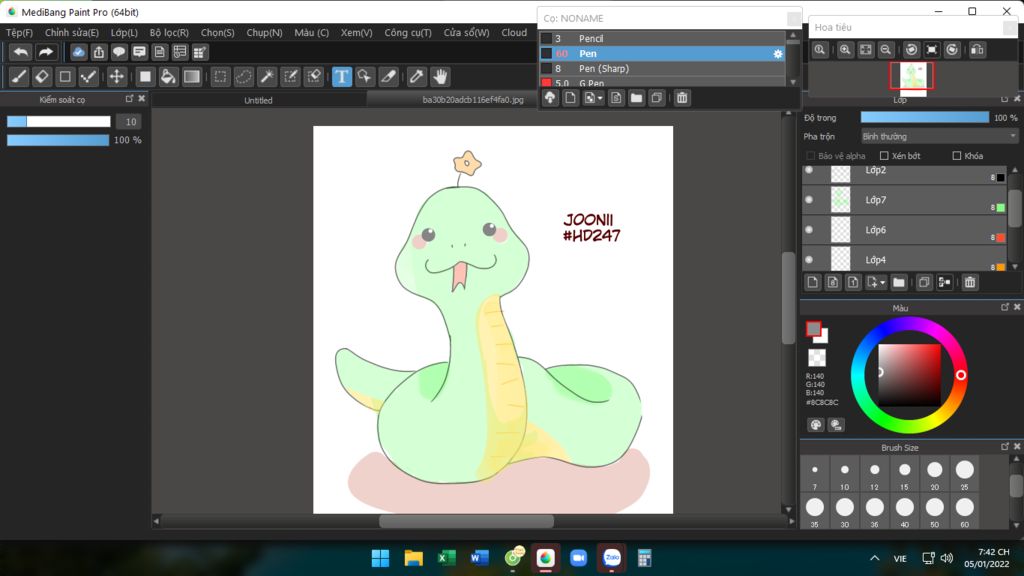
Task: Click the Navigator canvas thumbnail
Action: coord(912,76)
